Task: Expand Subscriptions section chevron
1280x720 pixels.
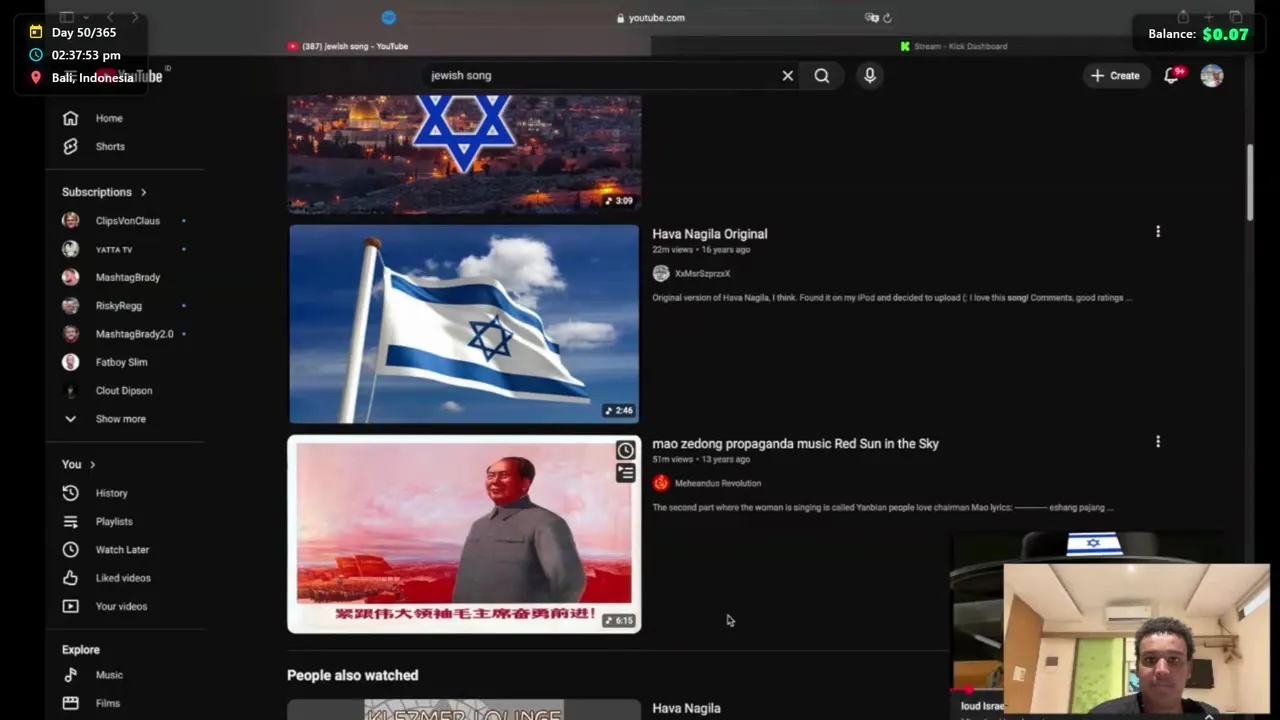Action: (143, 192)
